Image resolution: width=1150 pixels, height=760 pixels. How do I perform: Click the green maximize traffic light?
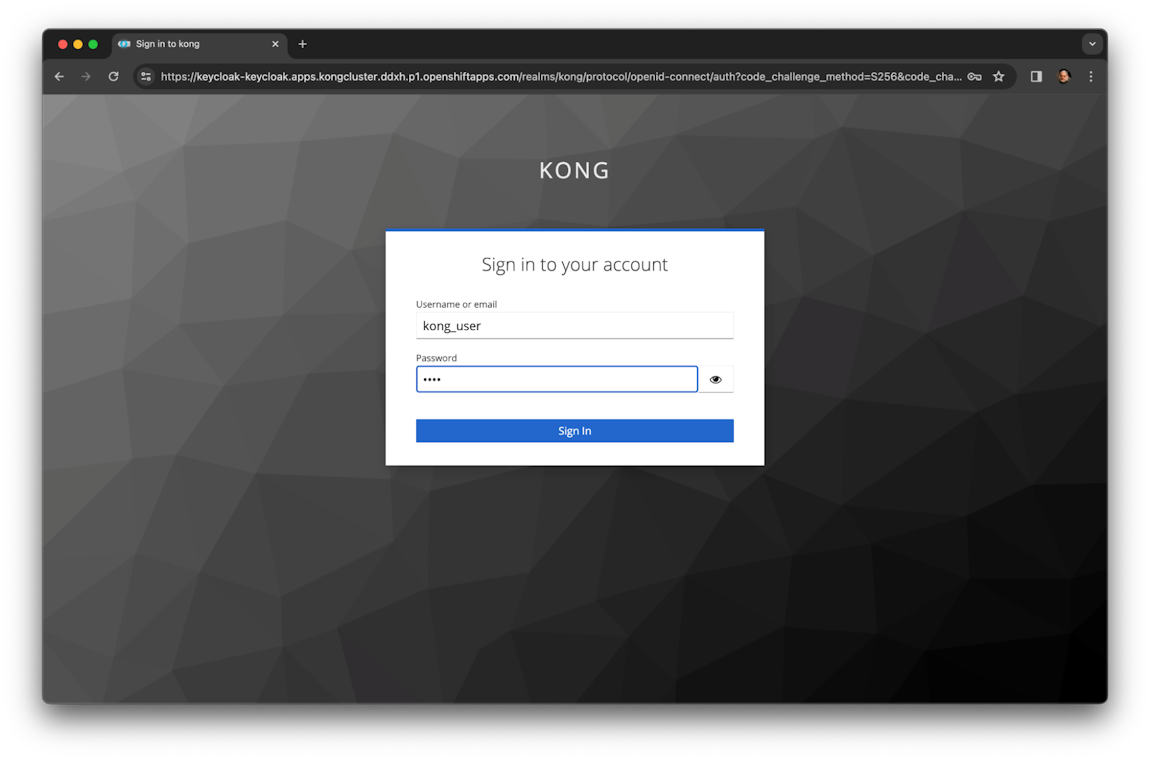(x=91, y=45)
